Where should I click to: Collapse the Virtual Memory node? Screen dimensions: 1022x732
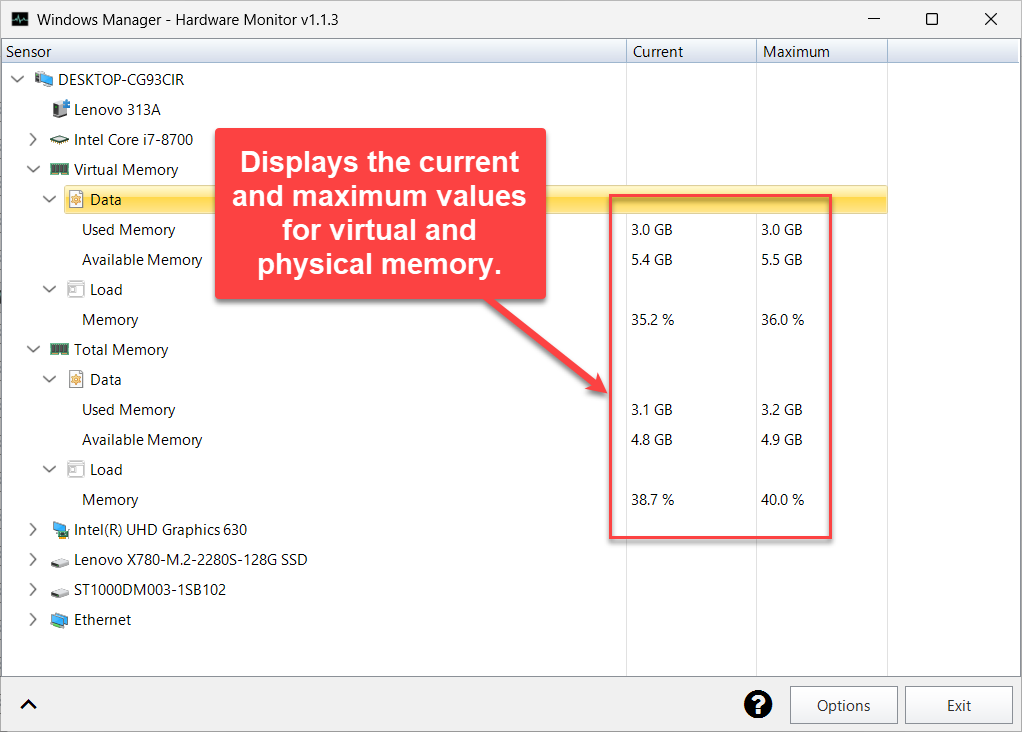(x=33, y=169)
